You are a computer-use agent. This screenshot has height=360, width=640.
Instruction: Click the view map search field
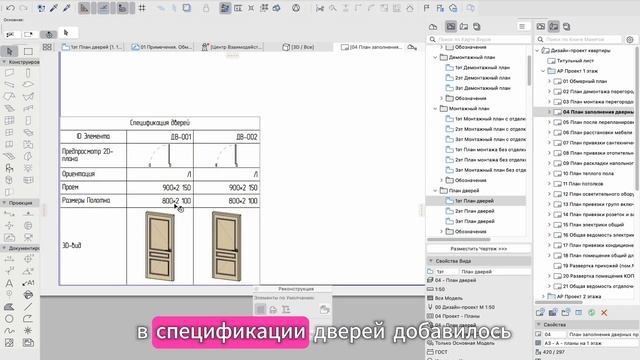pyautogui.click(x=478, y=39)
